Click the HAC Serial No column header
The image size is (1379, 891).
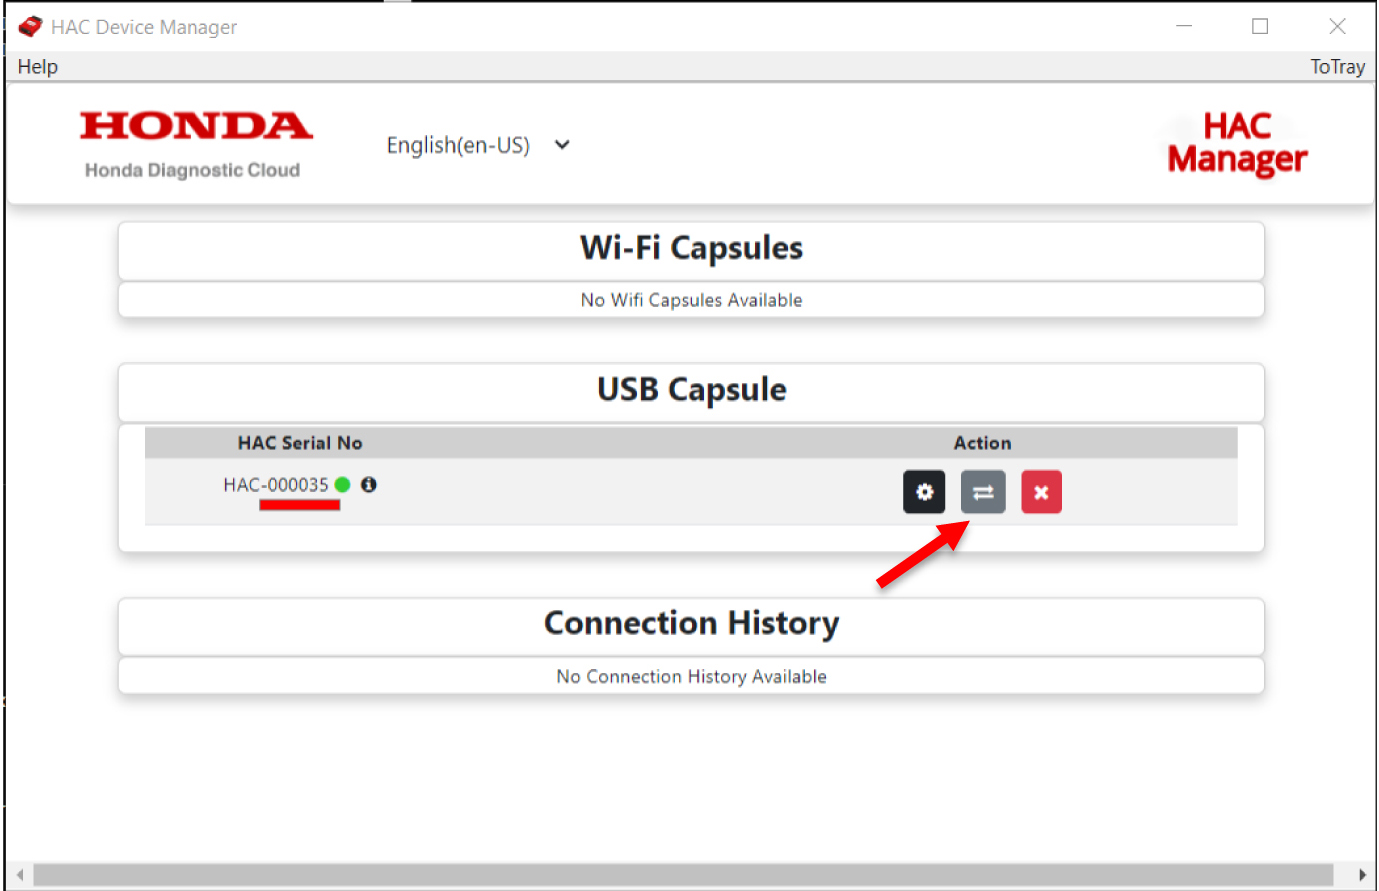300,443
